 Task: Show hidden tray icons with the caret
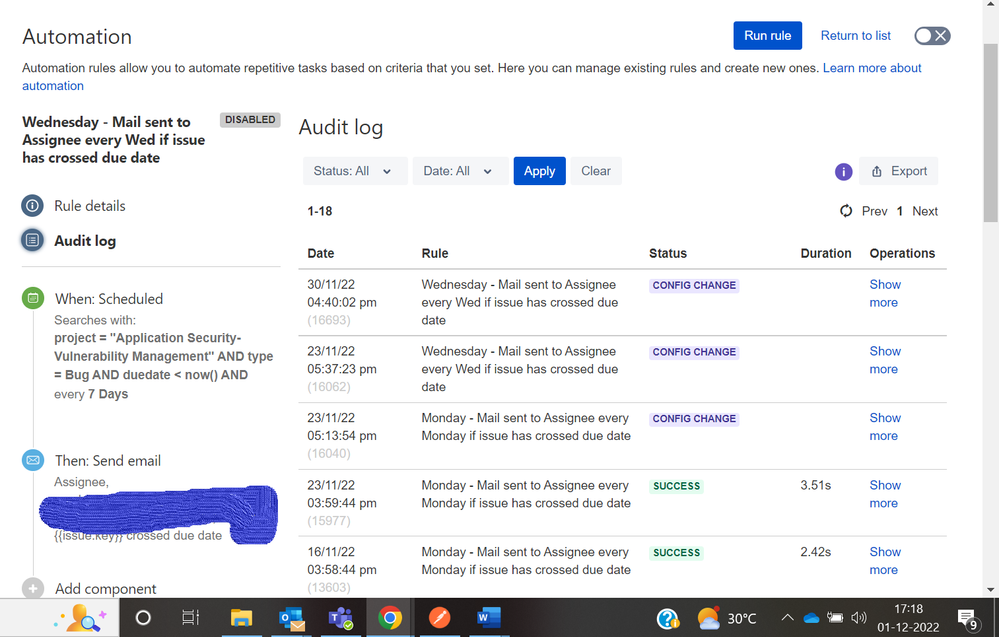click(787, 617)
